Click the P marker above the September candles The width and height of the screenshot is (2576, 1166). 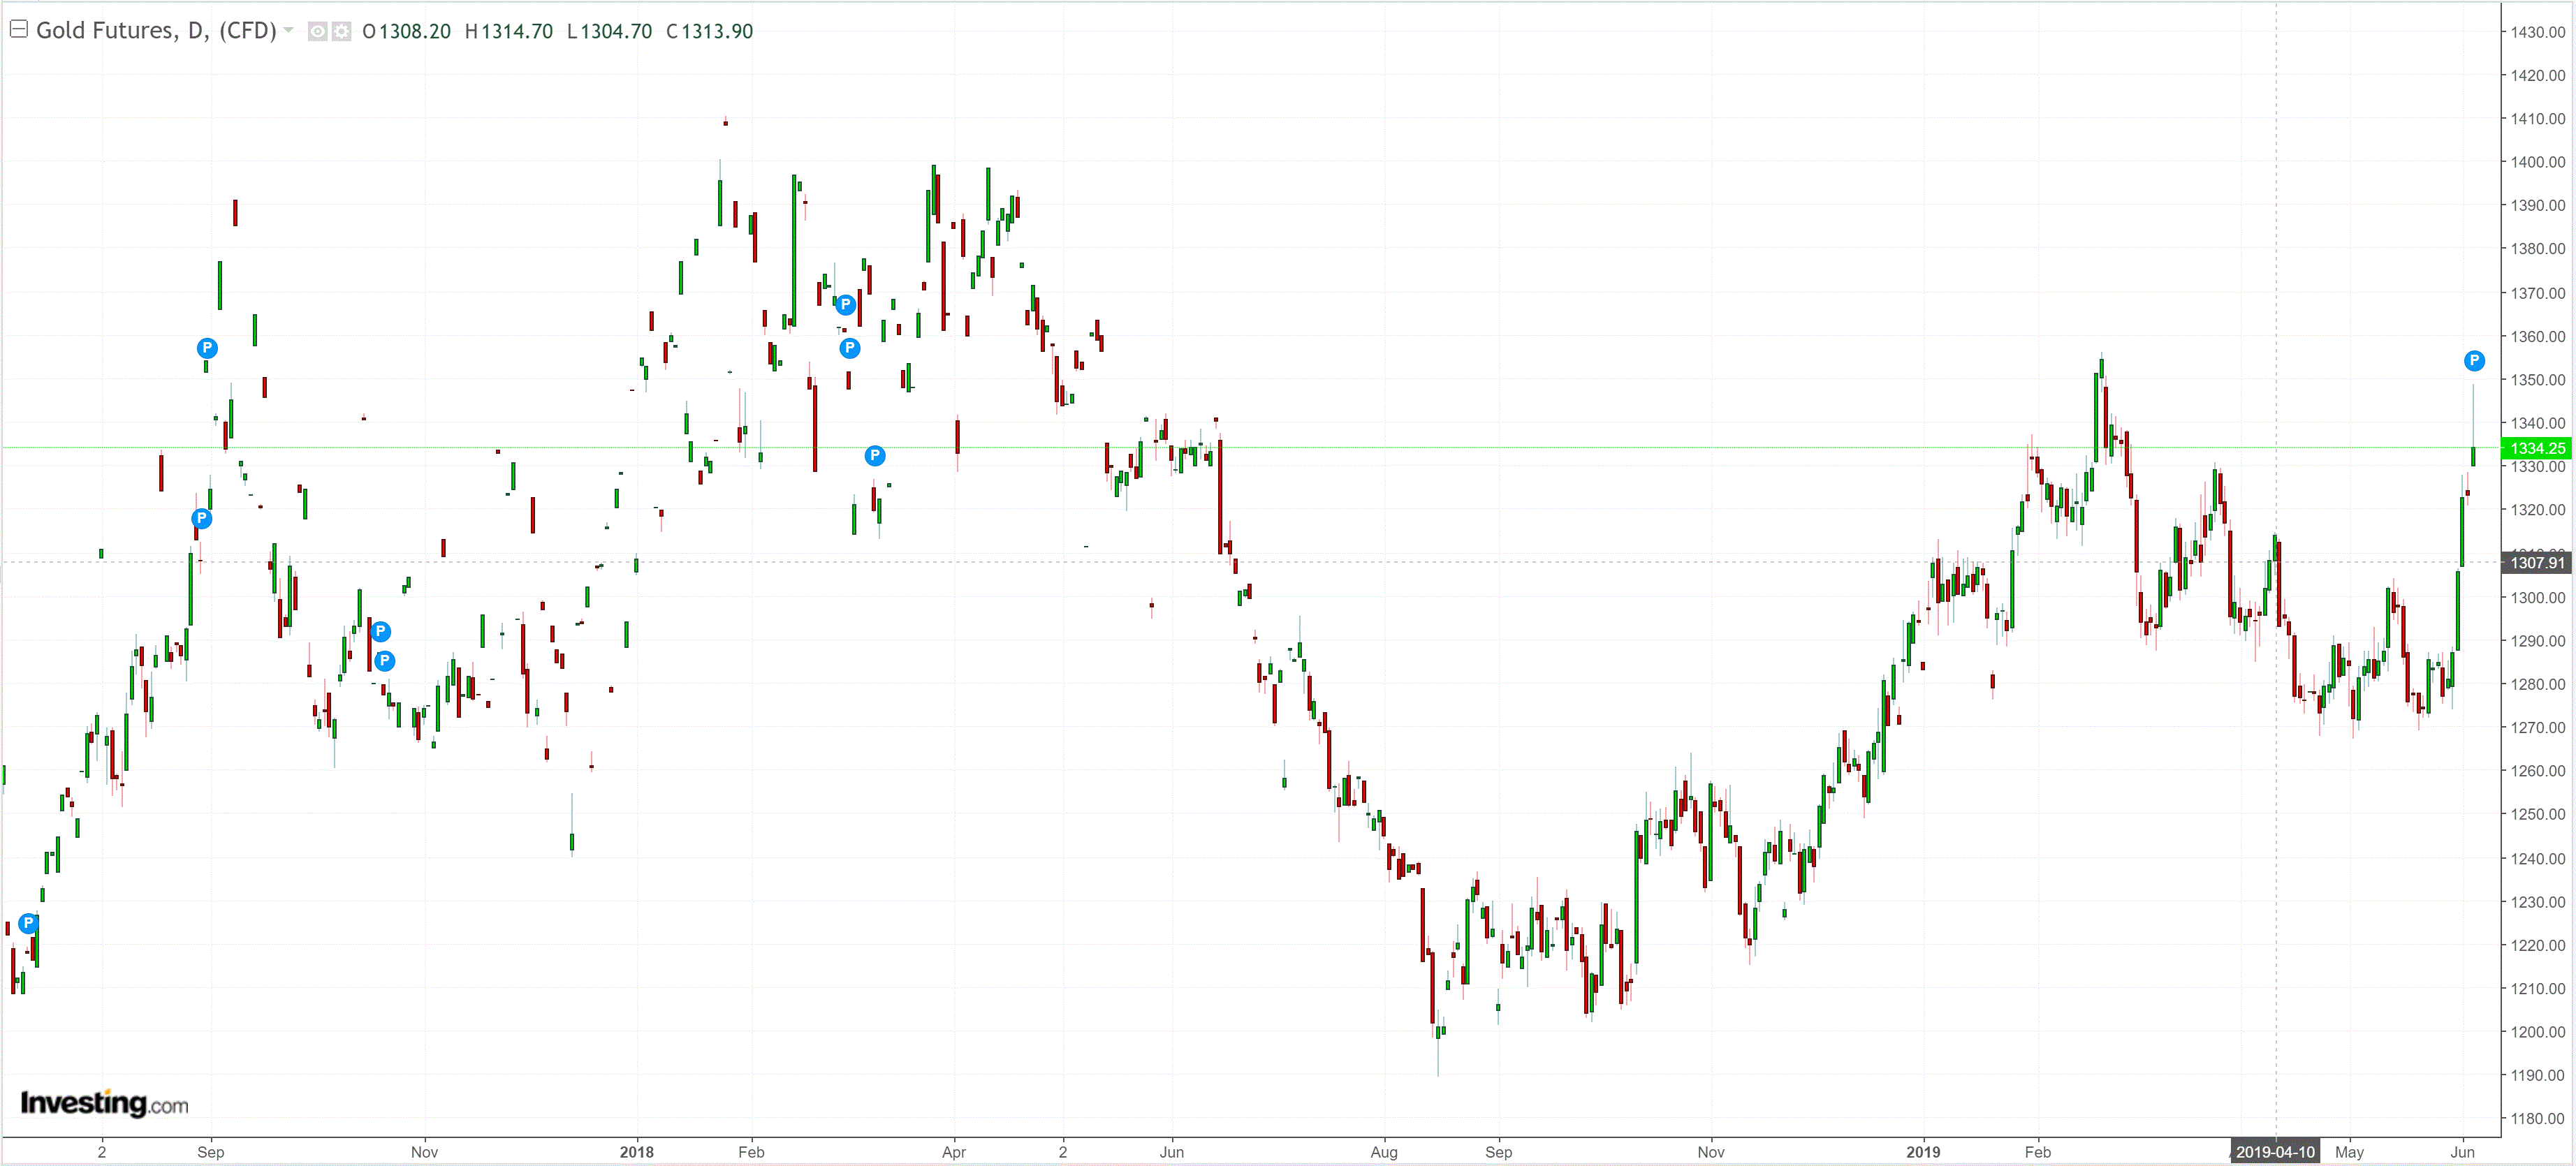[x=206, y=347]
